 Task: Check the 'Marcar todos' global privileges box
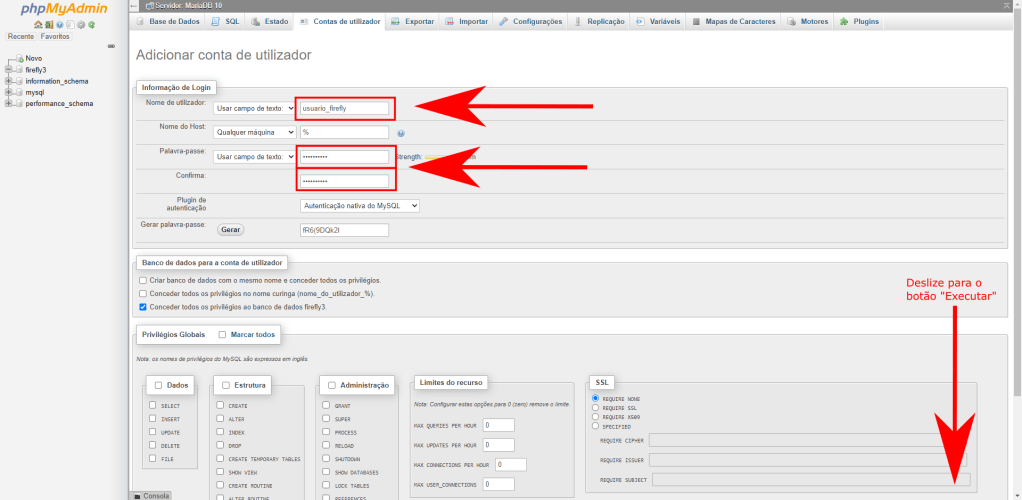[x=222, y=335]
